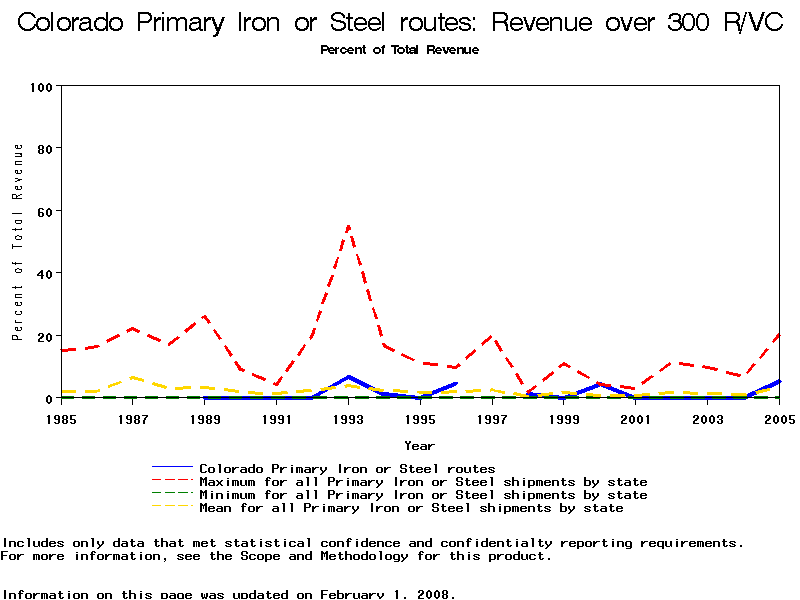800x600 pixels.
Task: Click the blue line peak at 1993
Action: click(348, 377)
